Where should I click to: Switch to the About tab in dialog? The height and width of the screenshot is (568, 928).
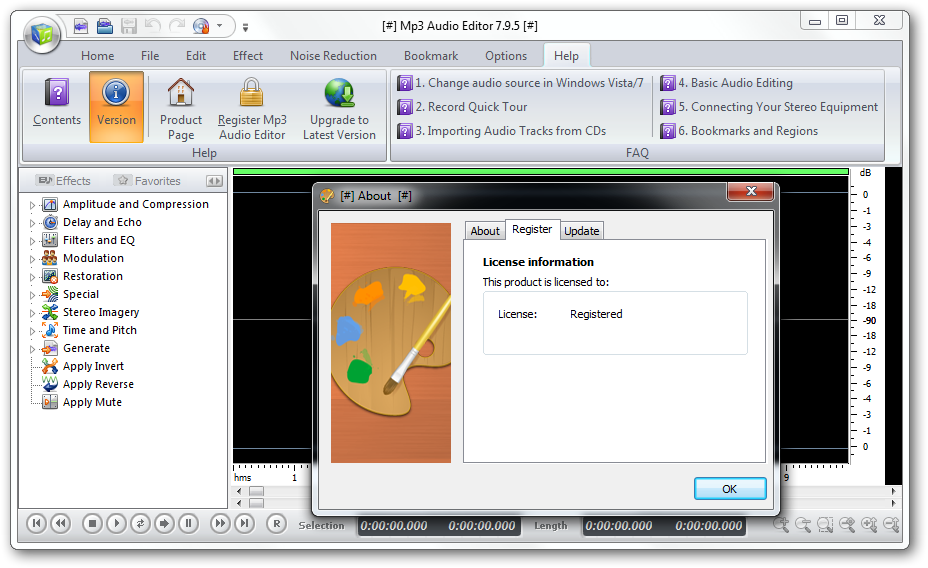click(485, 231)
